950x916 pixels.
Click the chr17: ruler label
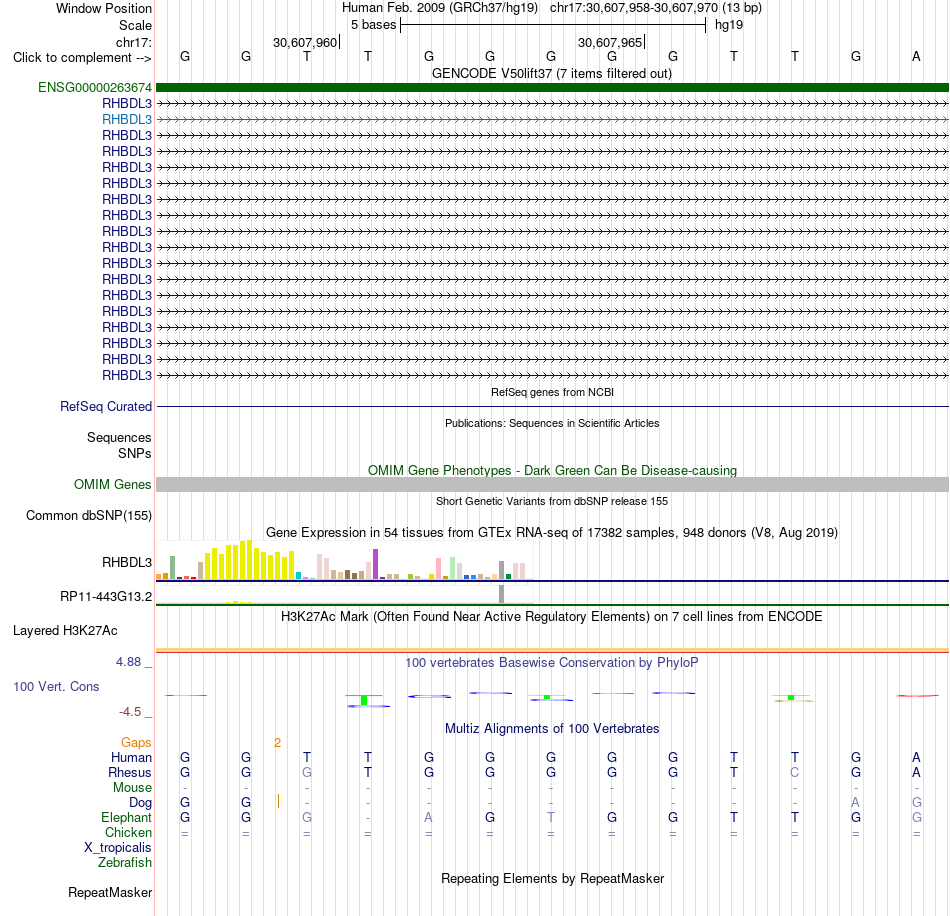(133, 42)
